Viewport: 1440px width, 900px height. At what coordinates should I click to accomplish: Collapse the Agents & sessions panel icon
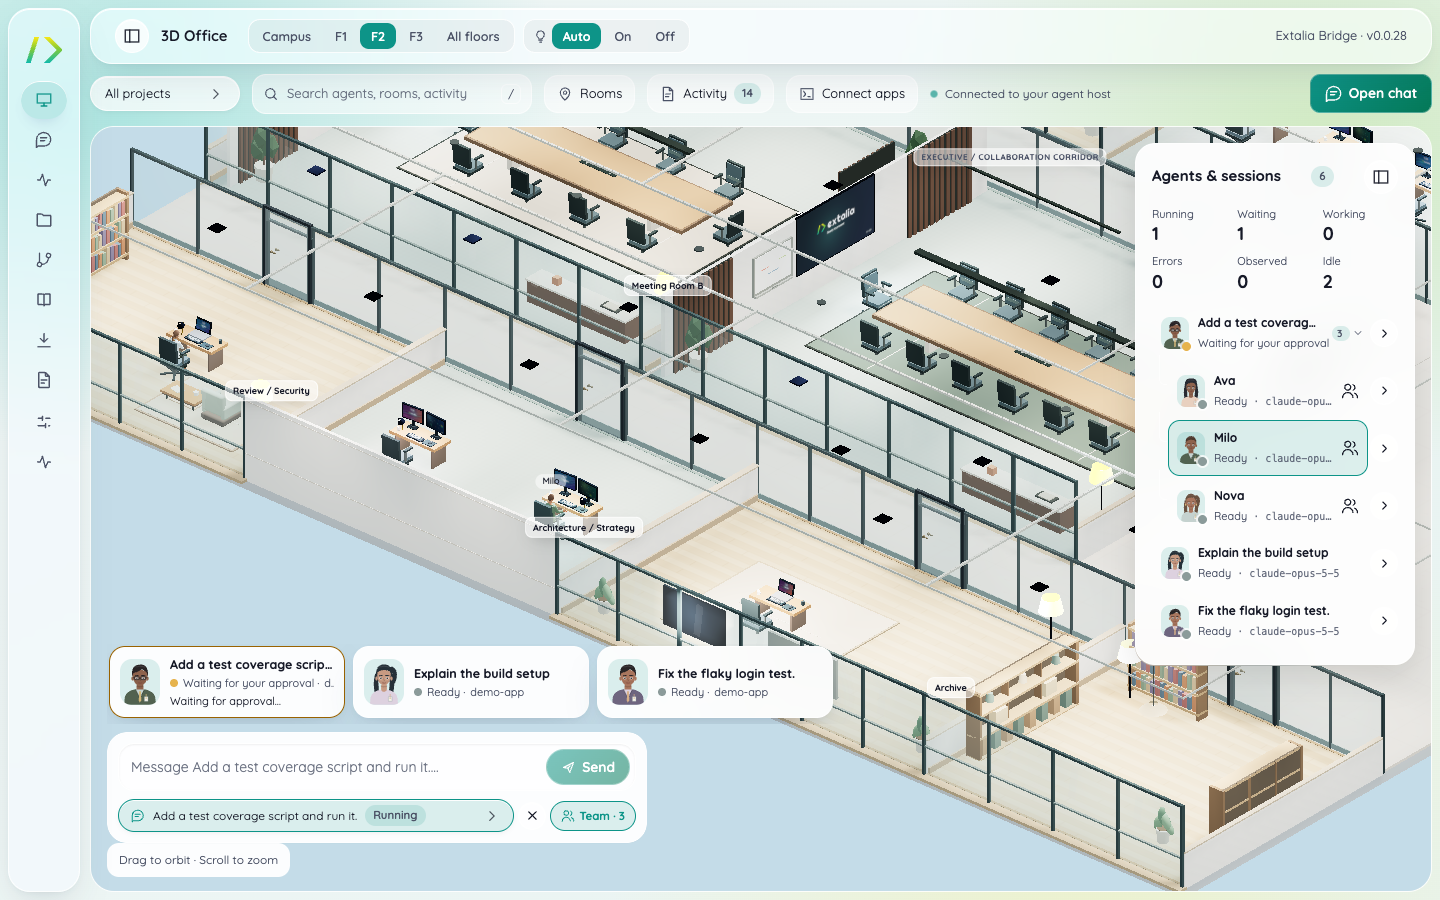click(x=1381, y=177)
